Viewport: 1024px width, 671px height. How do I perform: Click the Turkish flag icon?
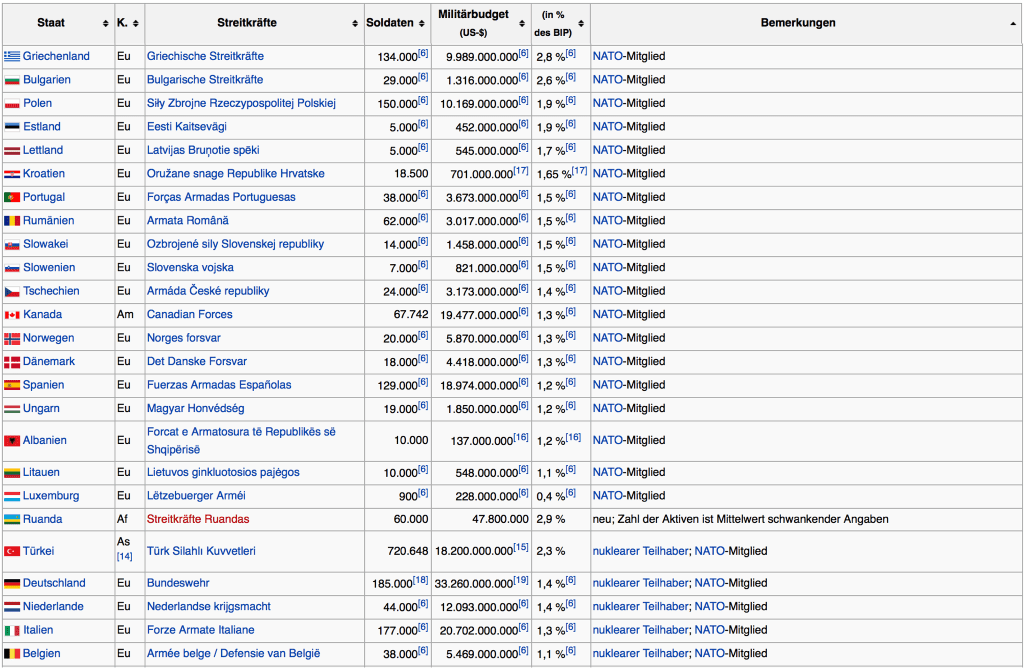[x=12, y=551]
